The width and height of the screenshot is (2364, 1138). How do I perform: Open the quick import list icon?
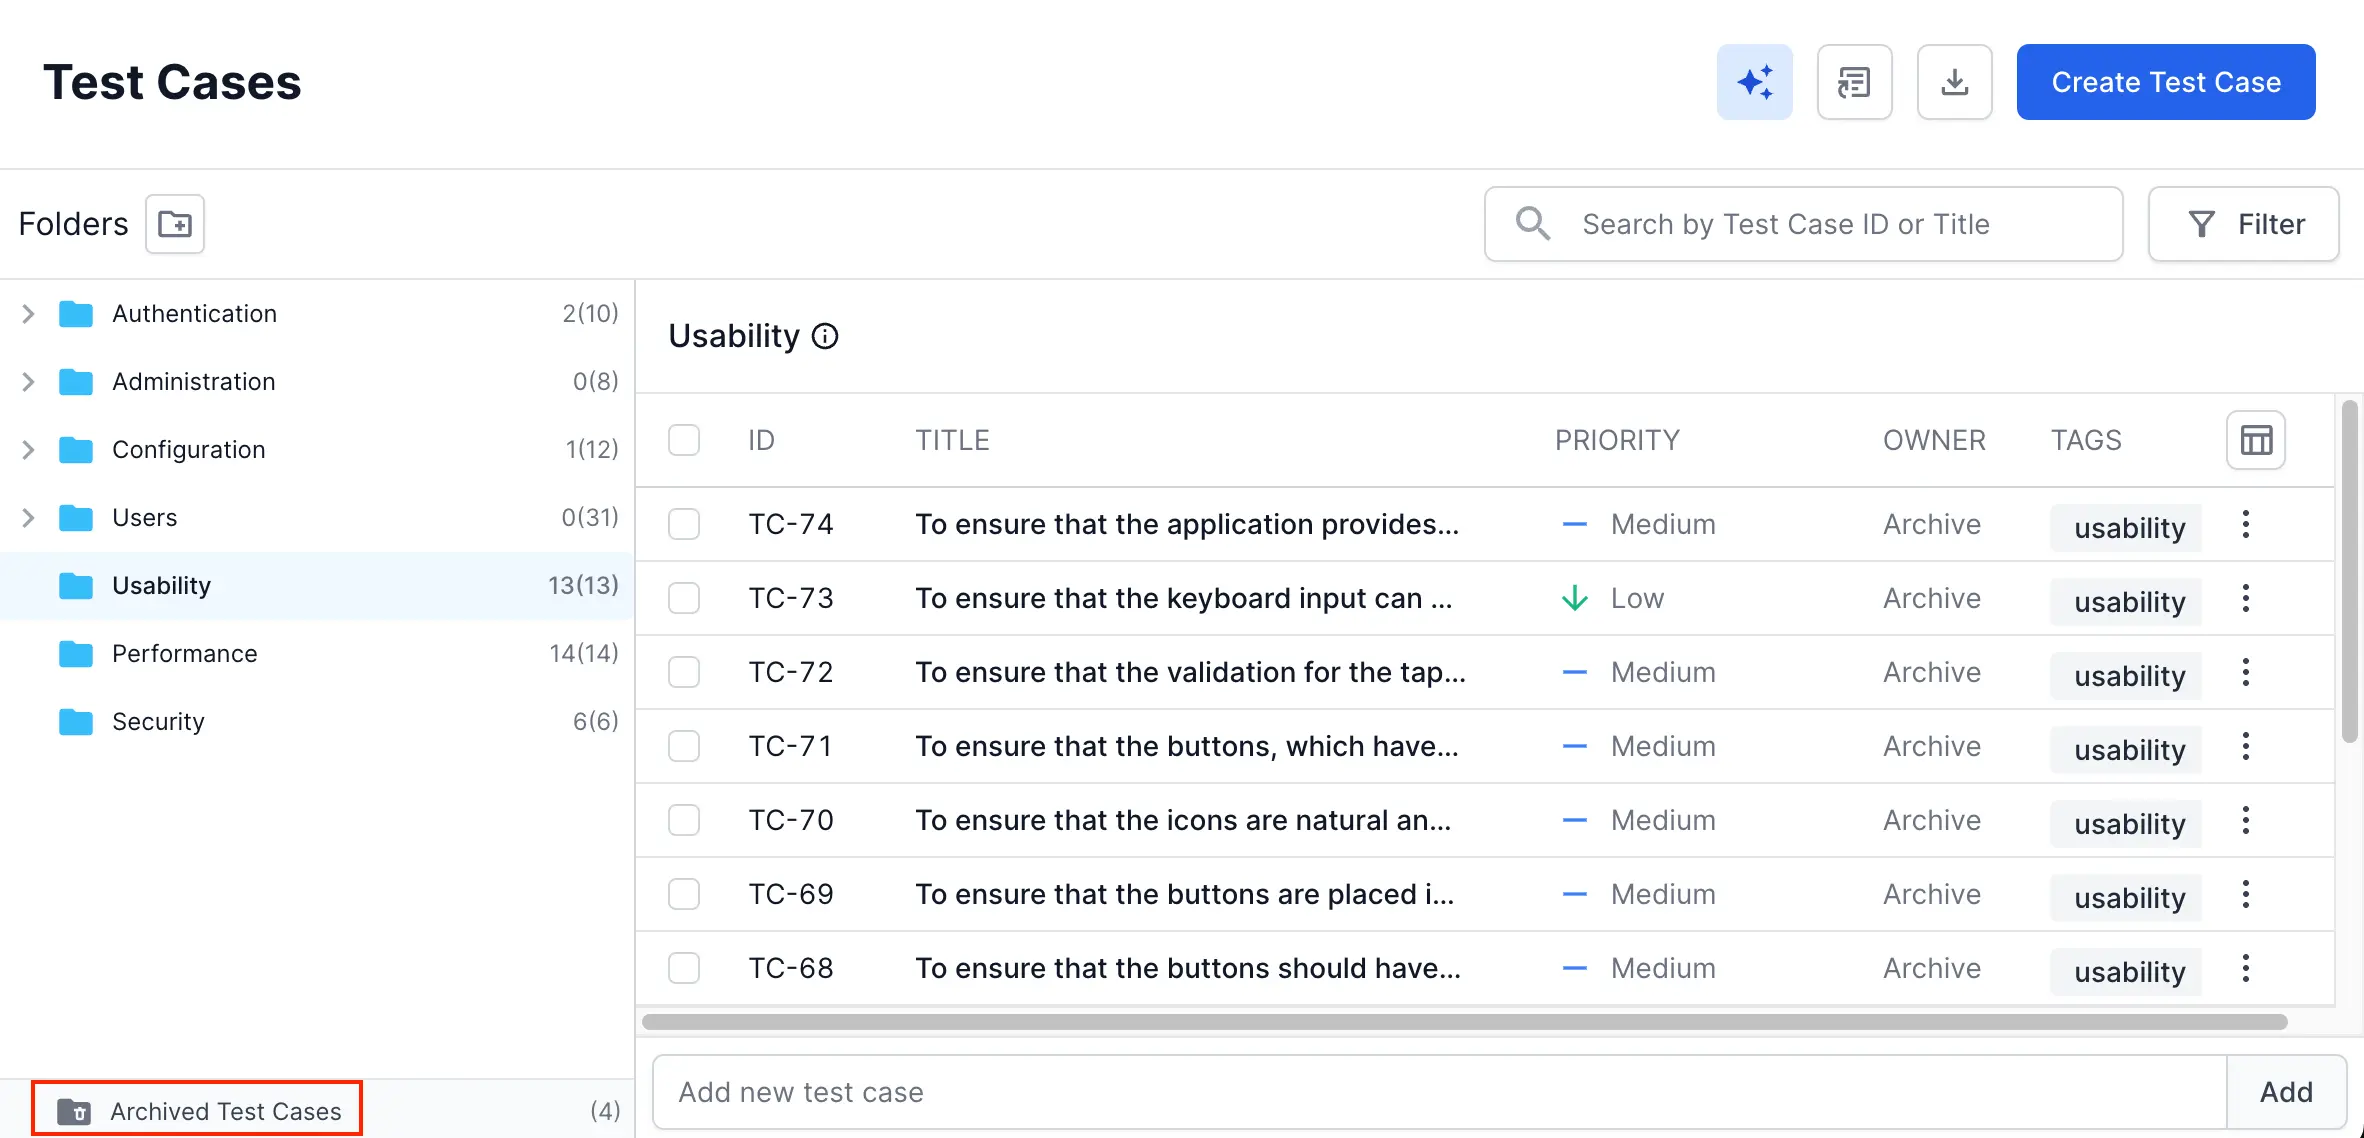[1854, 82]
